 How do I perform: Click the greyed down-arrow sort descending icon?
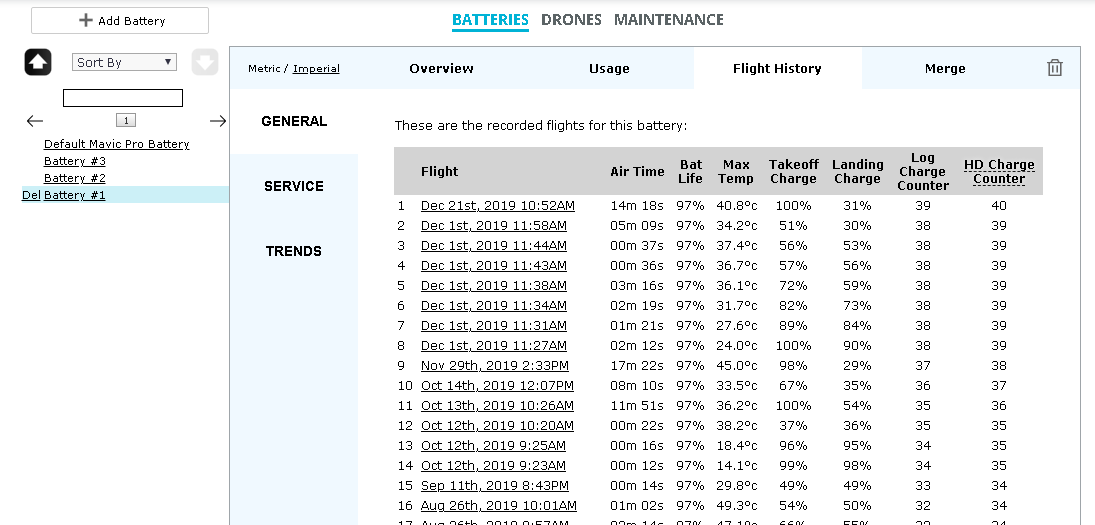pyautogui.click(x=205, y=62)
